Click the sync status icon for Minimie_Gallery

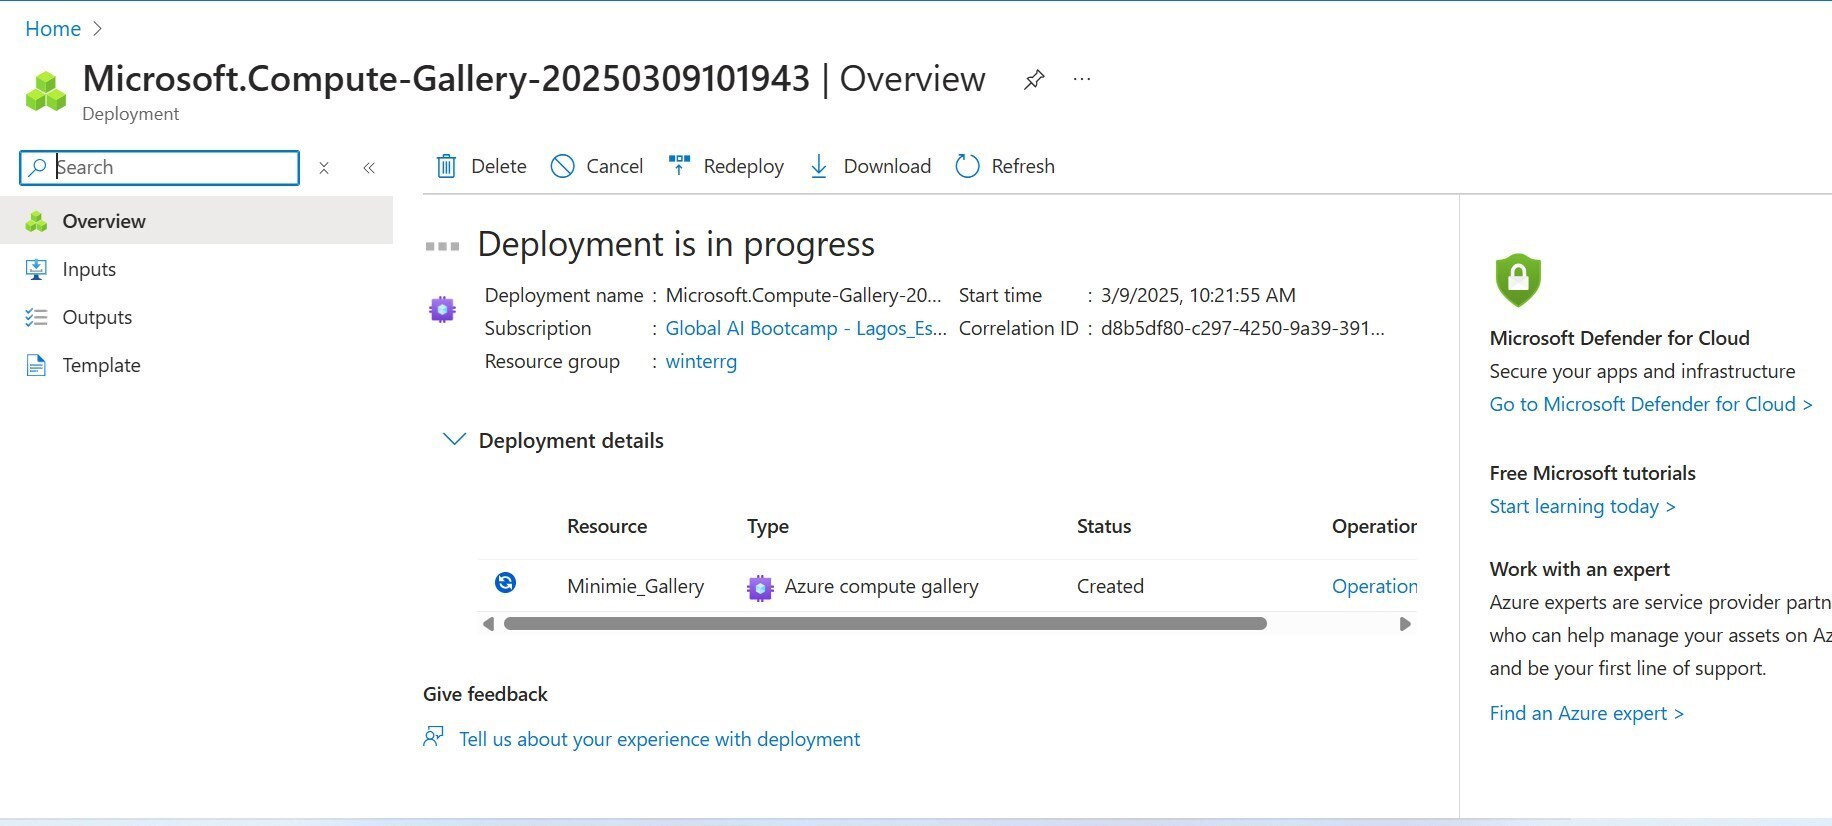[x=506, y=583]
